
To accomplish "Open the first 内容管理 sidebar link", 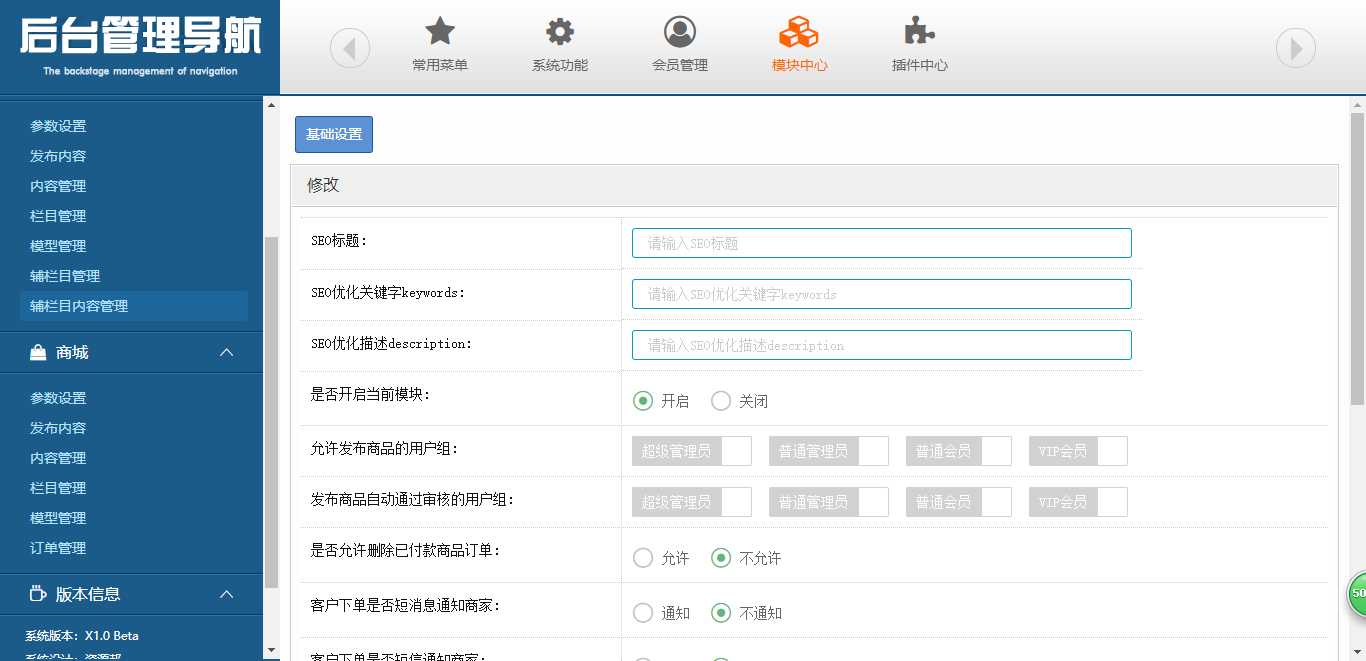I will point(58,186).
